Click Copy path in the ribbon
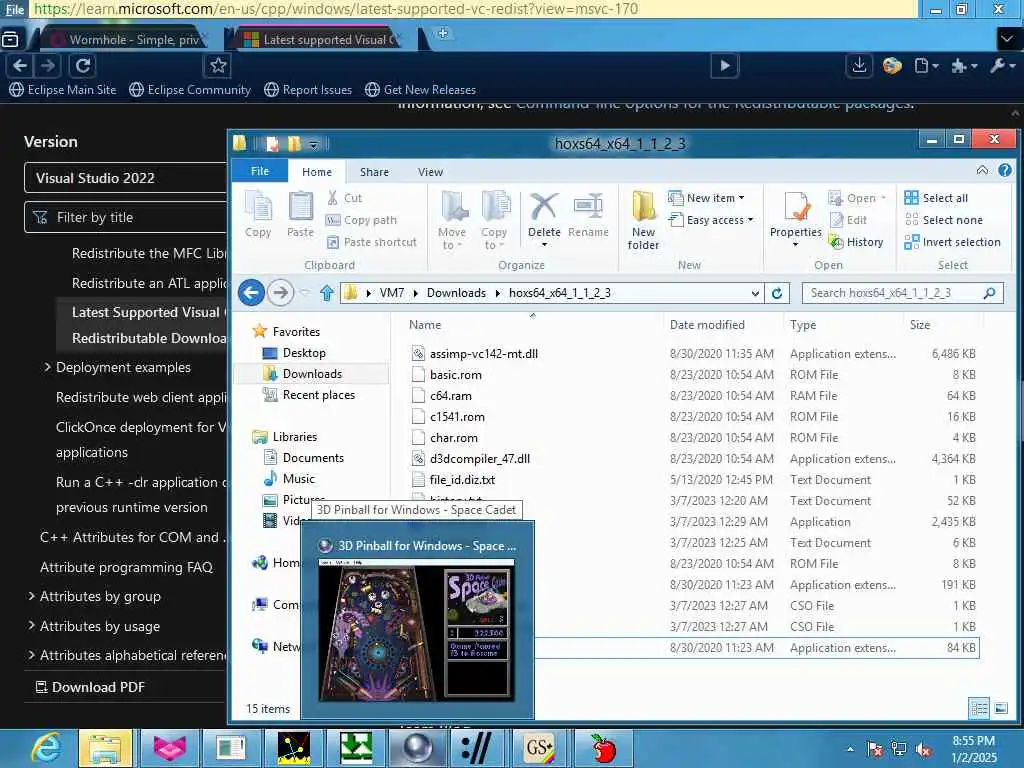This screenshot has width=1024, height=768. (361, 220)
